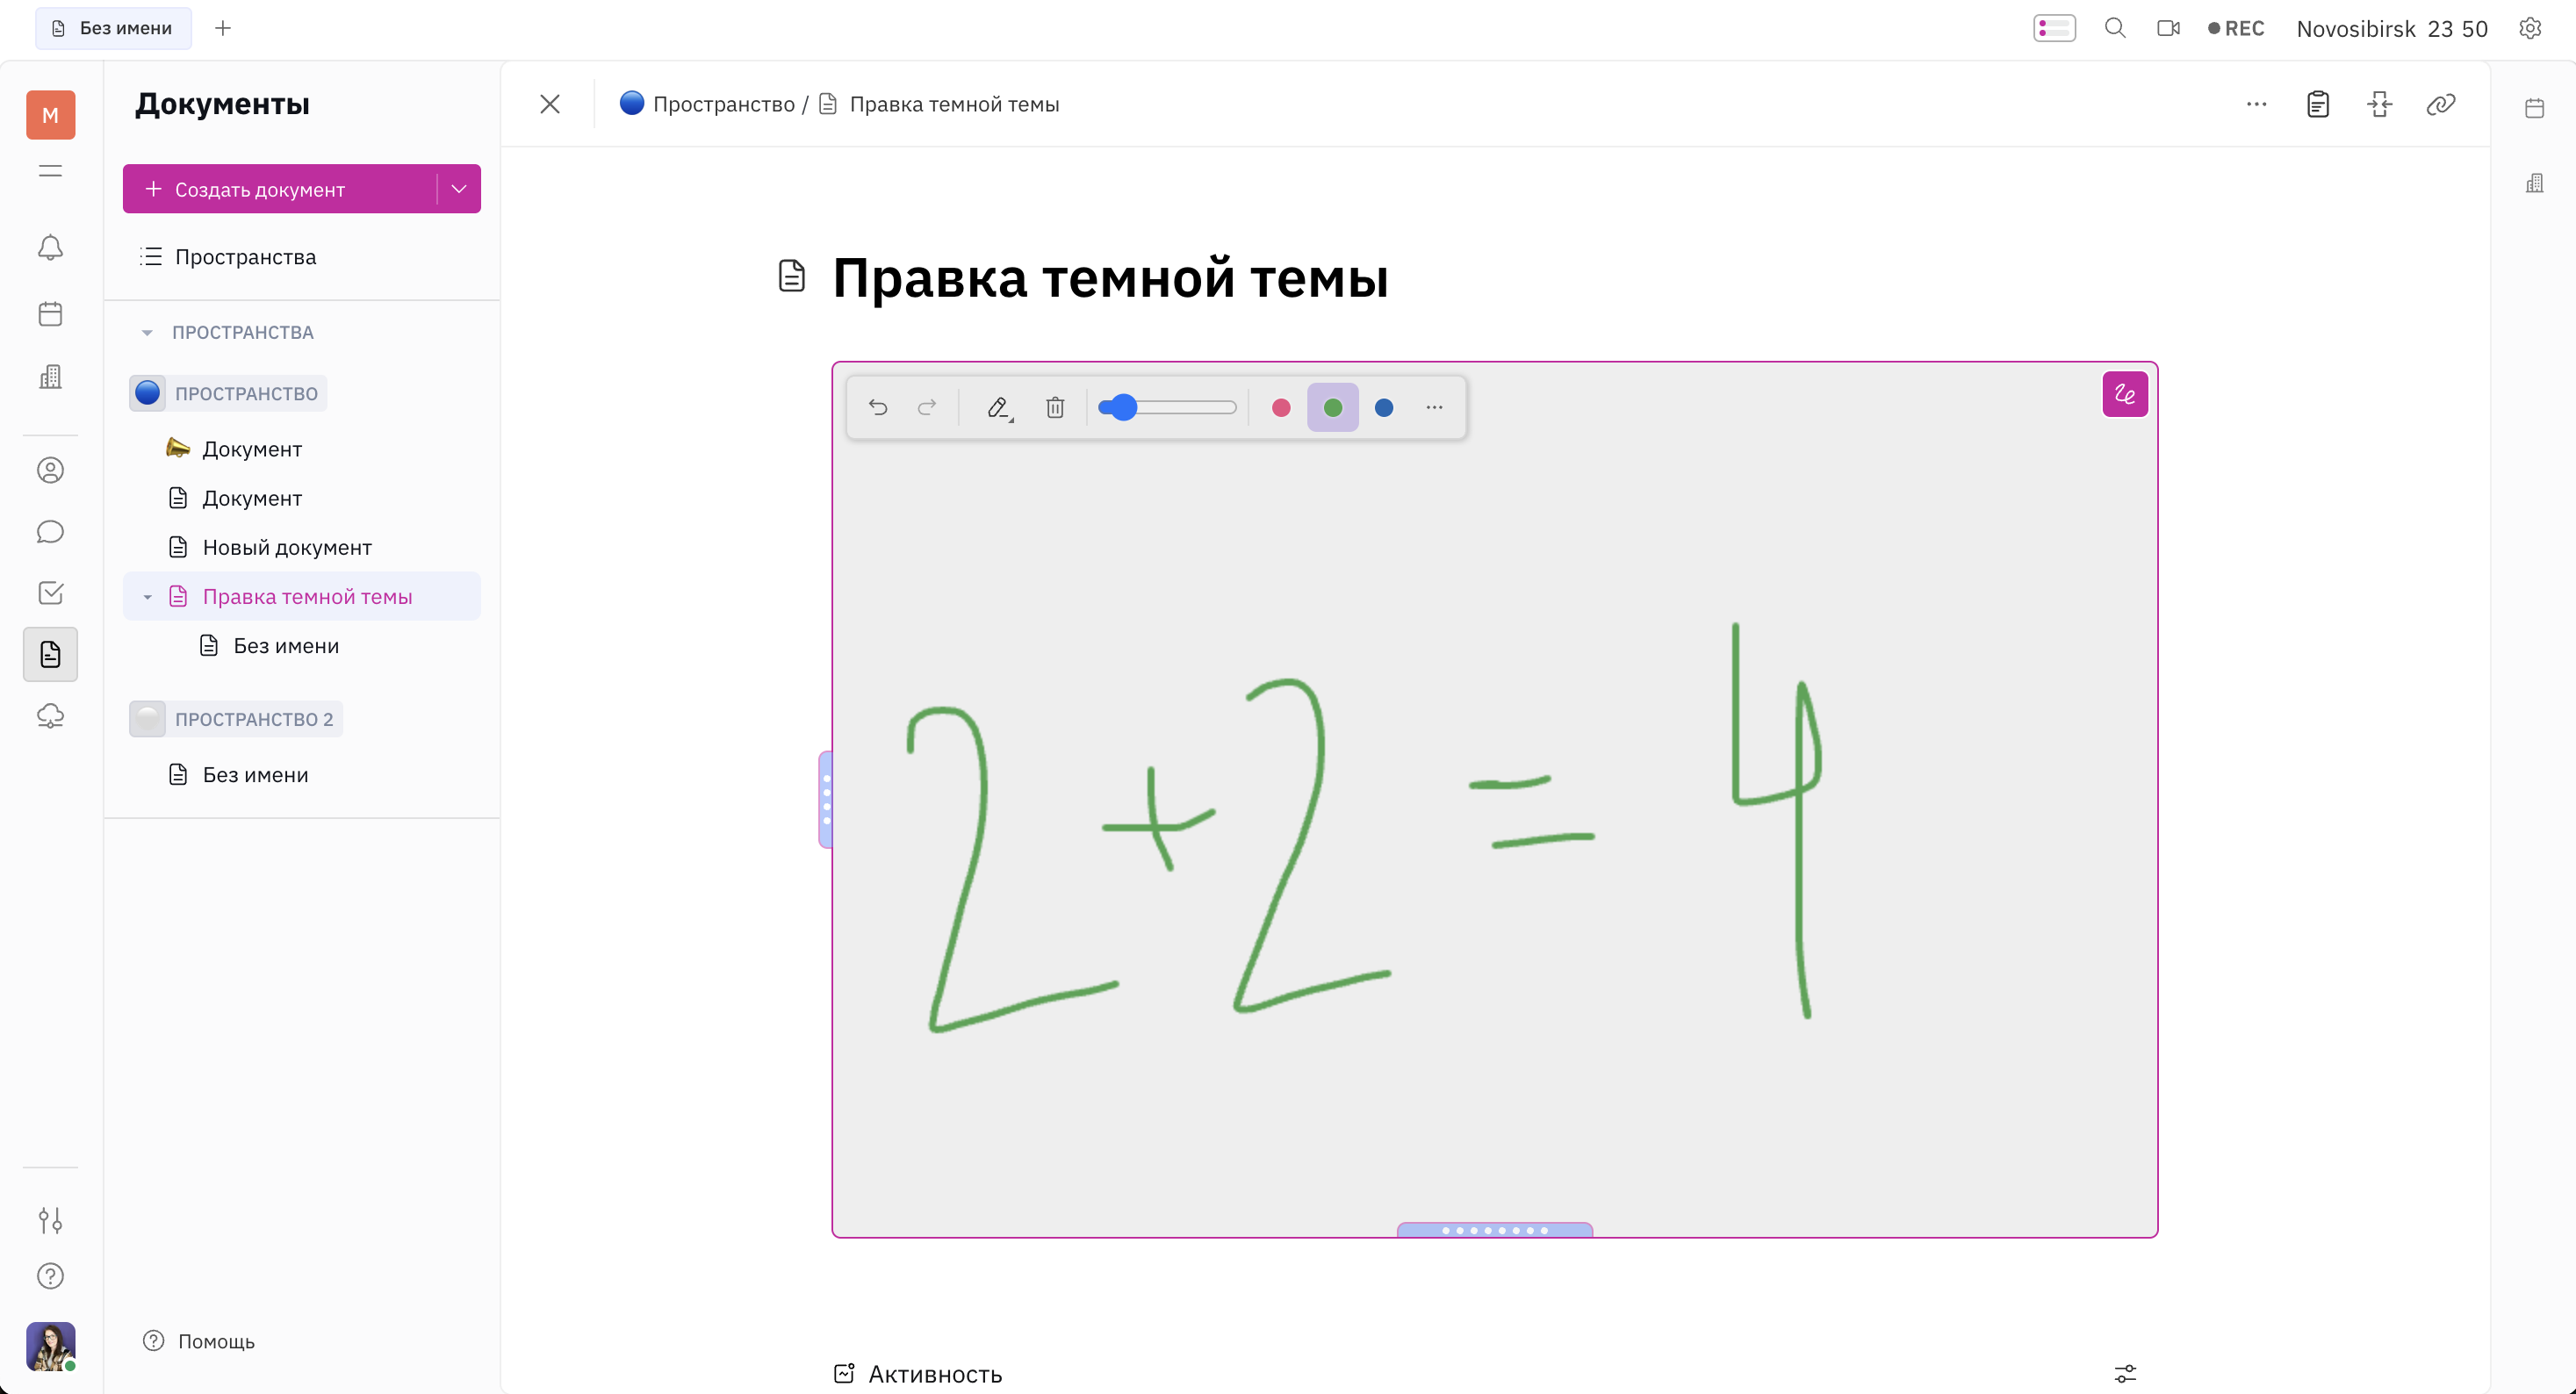
Task: Select the pen drawing tool
Action: coord(998,407)
